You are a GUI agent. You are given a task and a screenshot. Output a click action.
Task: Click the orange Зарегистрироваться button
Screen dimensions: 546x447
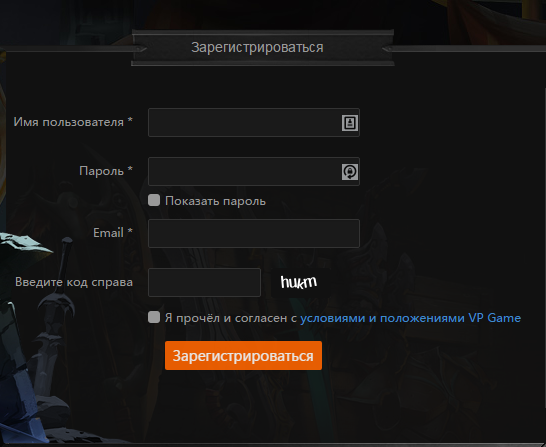tap(243, 355)
